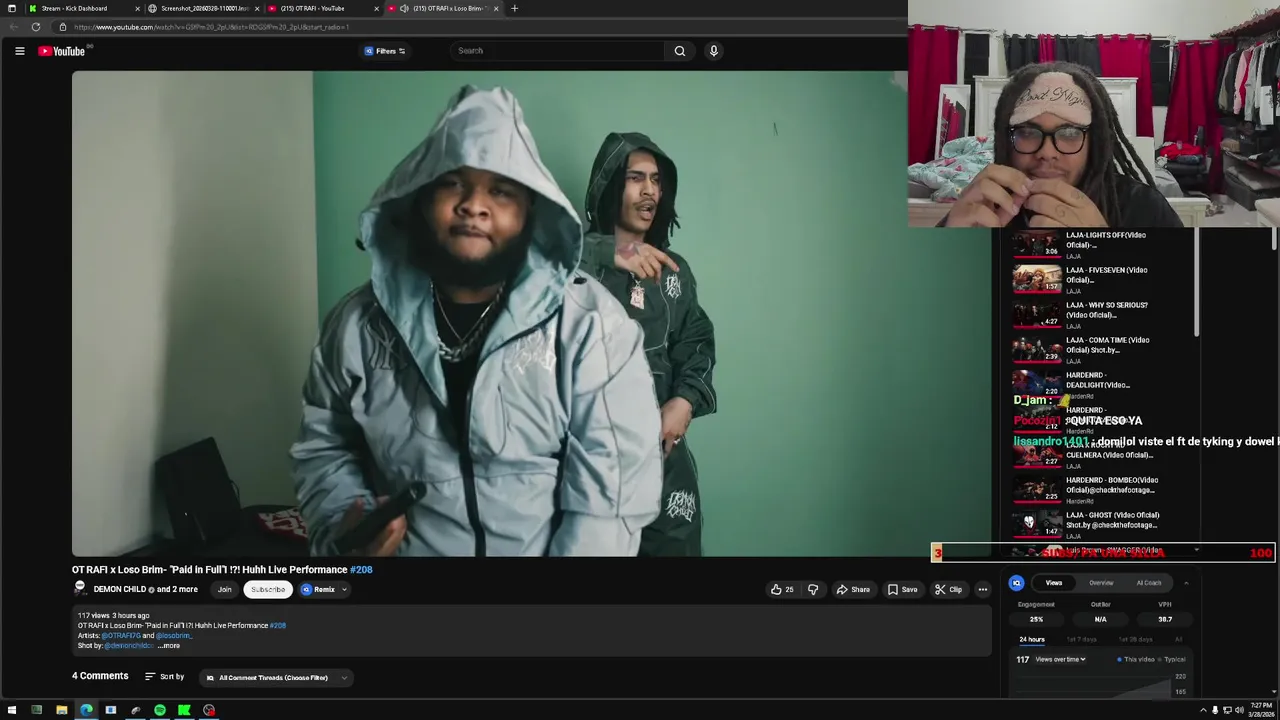Click the blue stats extension logo icon
This screenshot has height=720, width=1280.
1017,583
